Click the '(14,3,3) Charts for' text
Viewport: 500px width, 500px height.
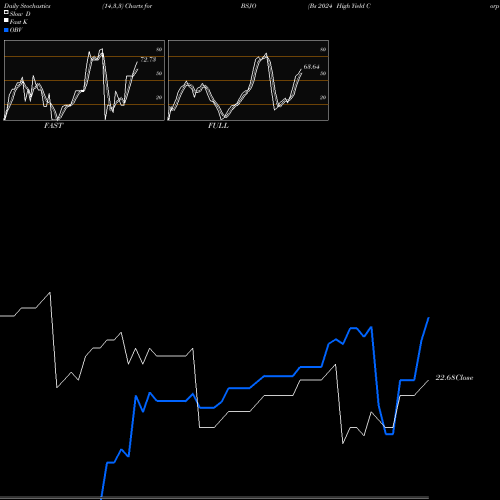click(x=127, y=6)
